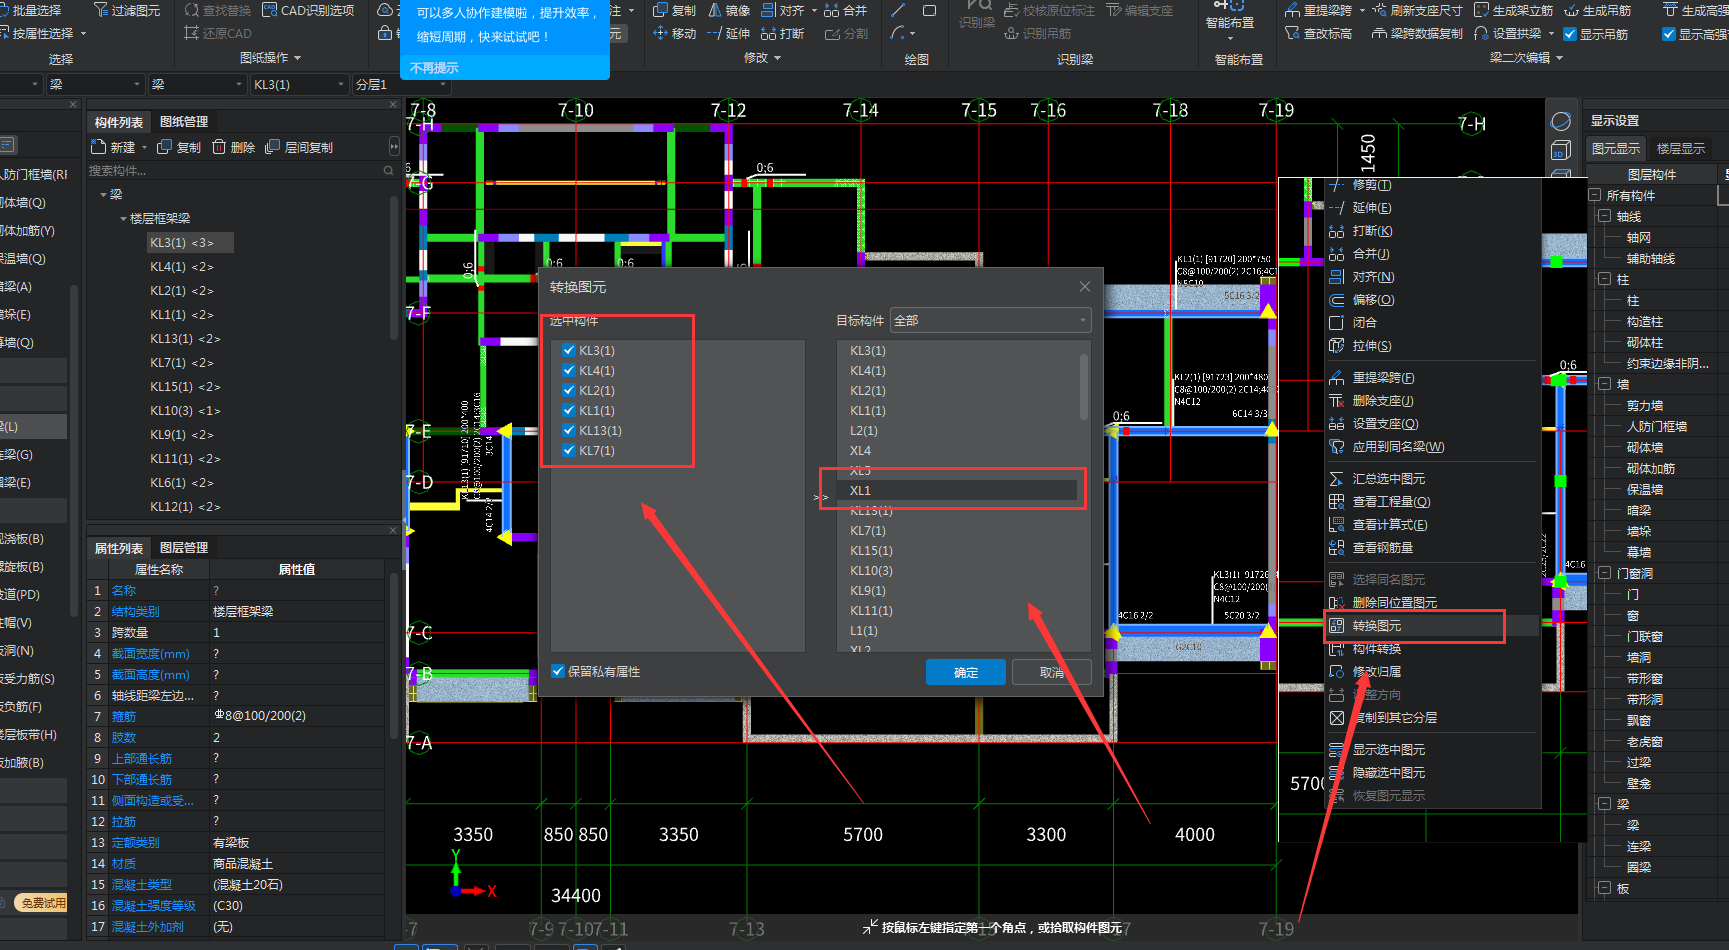
Task: Uncheck KL1(1) in selected components
Action: pyautogui.click(x=568, y=410)
